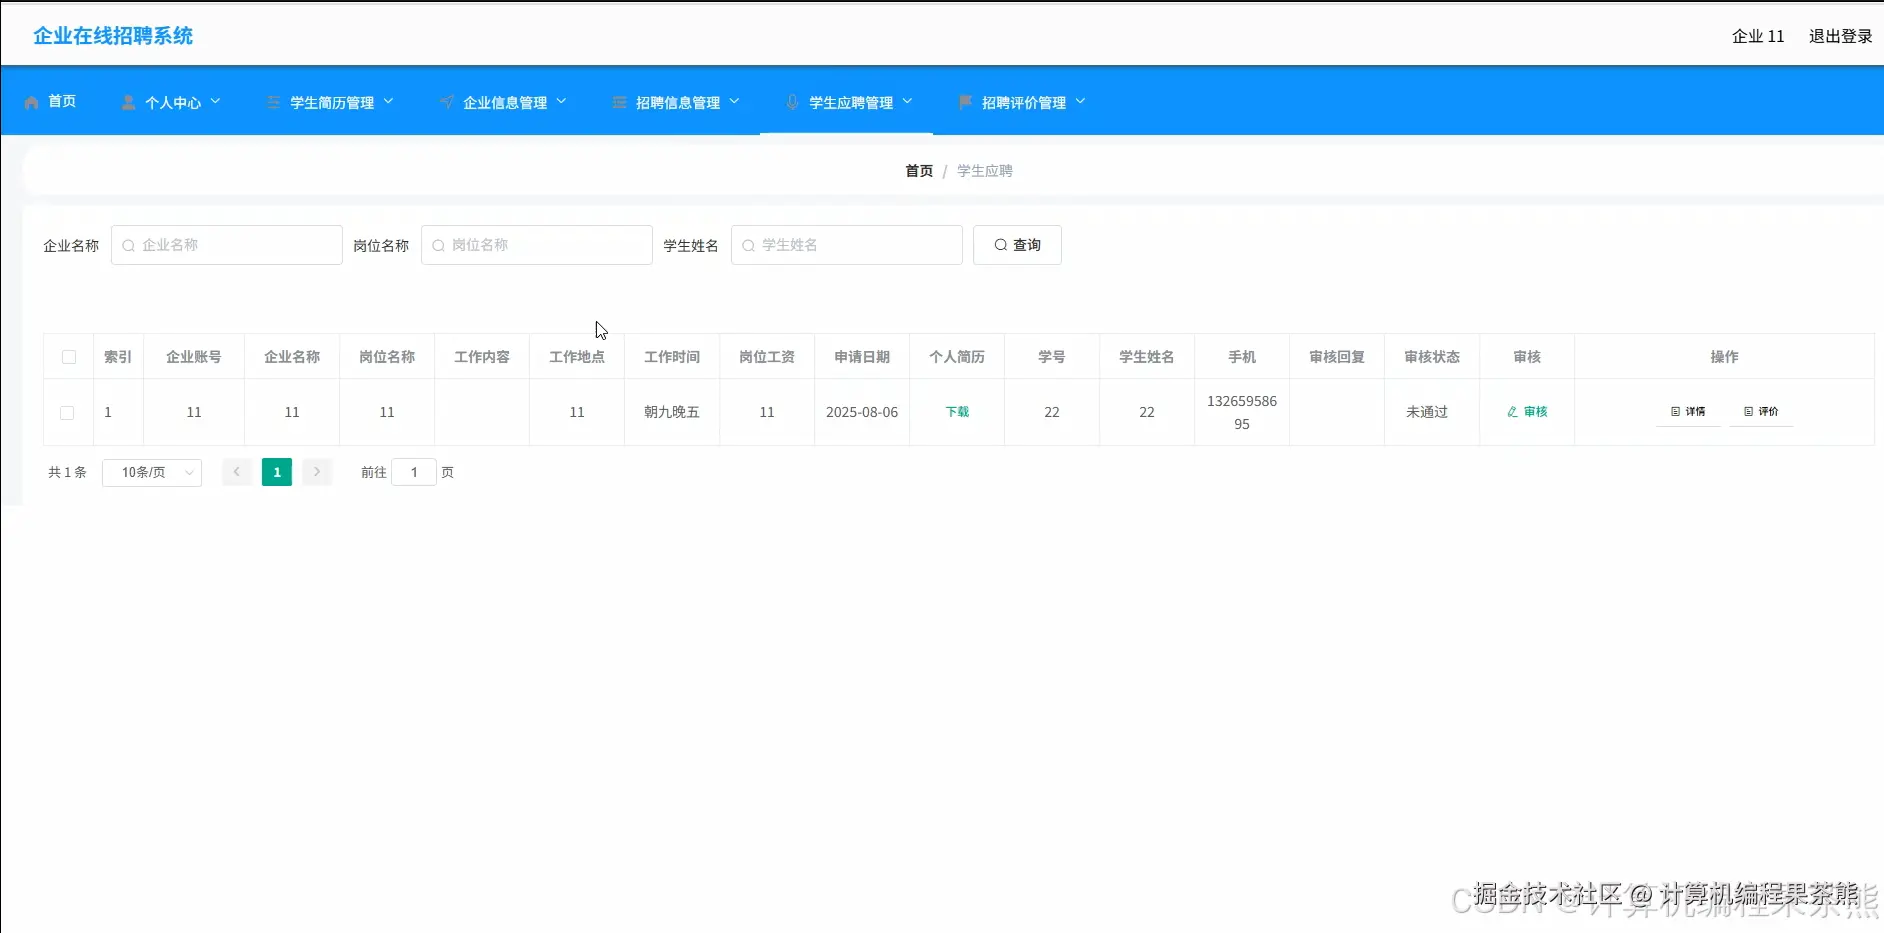
Task: Click 退出登录 to log out
Action: point(1840,36)
